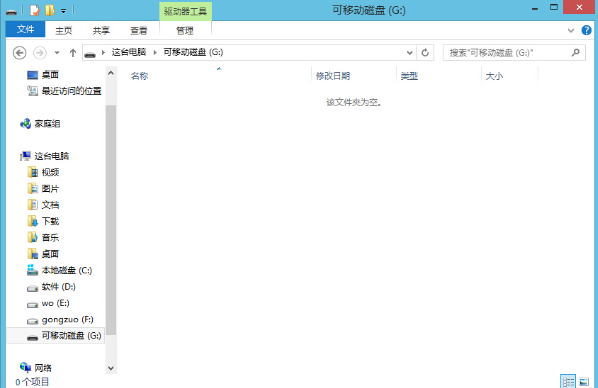Click the sidebar scrollbar up arrow
Image resolution: width=598 pixels, height=388 pixels.
pos(111,73)
